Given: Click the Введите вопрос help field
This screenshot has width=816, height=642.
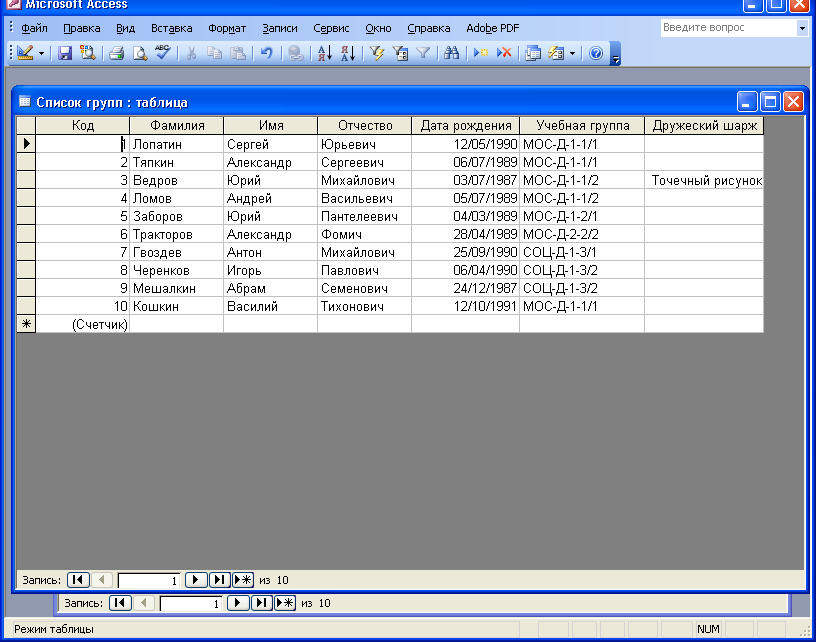Looking at the screenshot, I should (x=729, y=28).
